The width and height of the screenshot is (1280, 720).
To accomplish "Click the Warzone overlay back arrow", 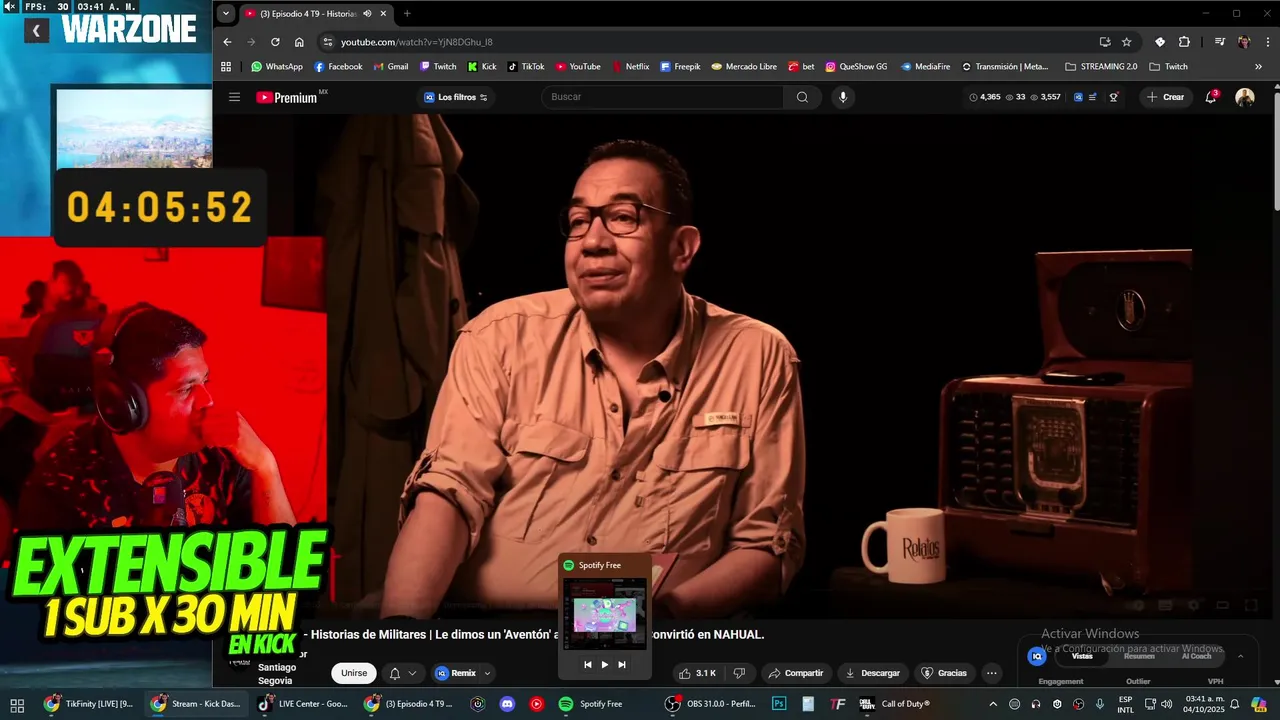I will (x=36, y=31).
